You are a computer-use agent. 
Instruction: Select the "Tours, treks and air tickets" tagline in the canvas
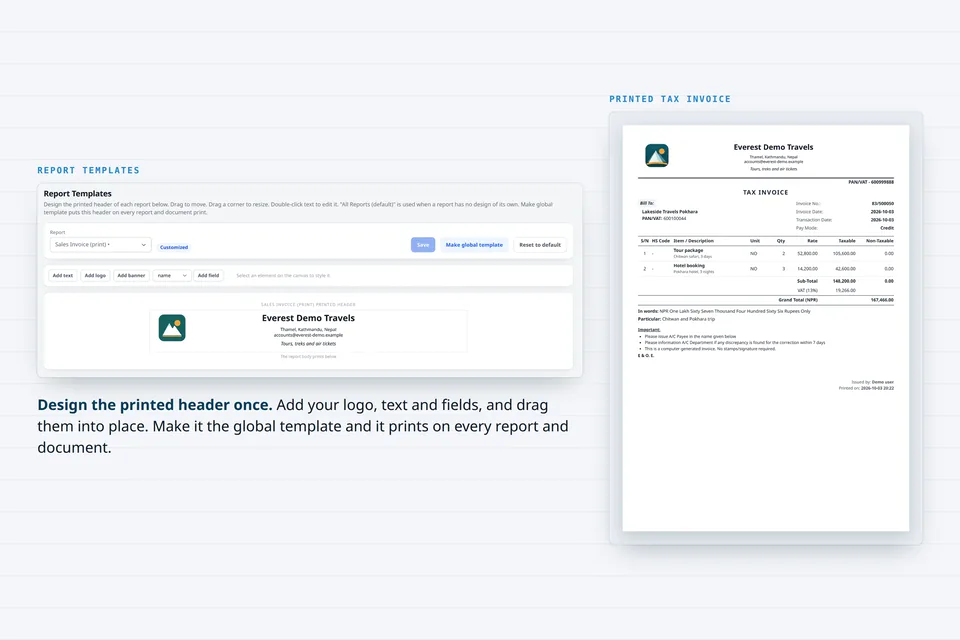(309, 344)
